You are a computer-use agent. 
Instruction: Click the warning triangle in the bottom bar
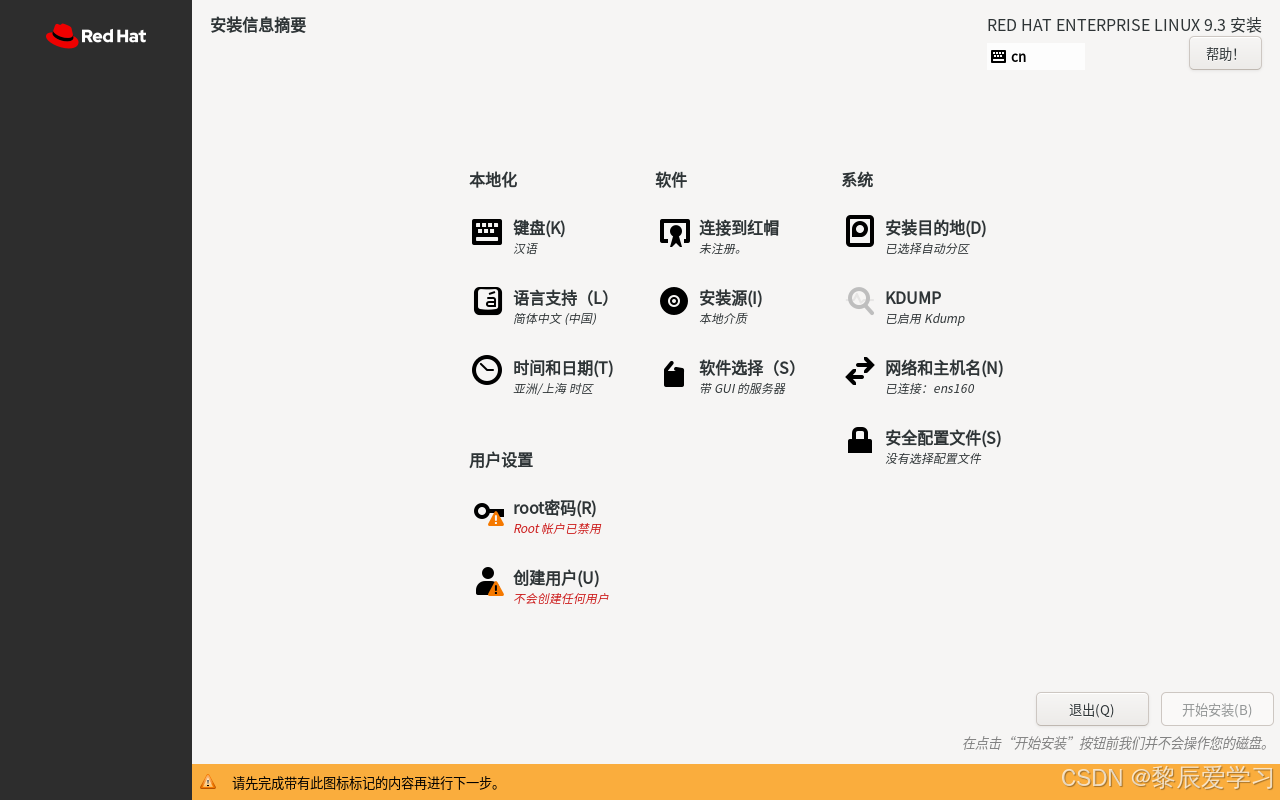point(208,782)
